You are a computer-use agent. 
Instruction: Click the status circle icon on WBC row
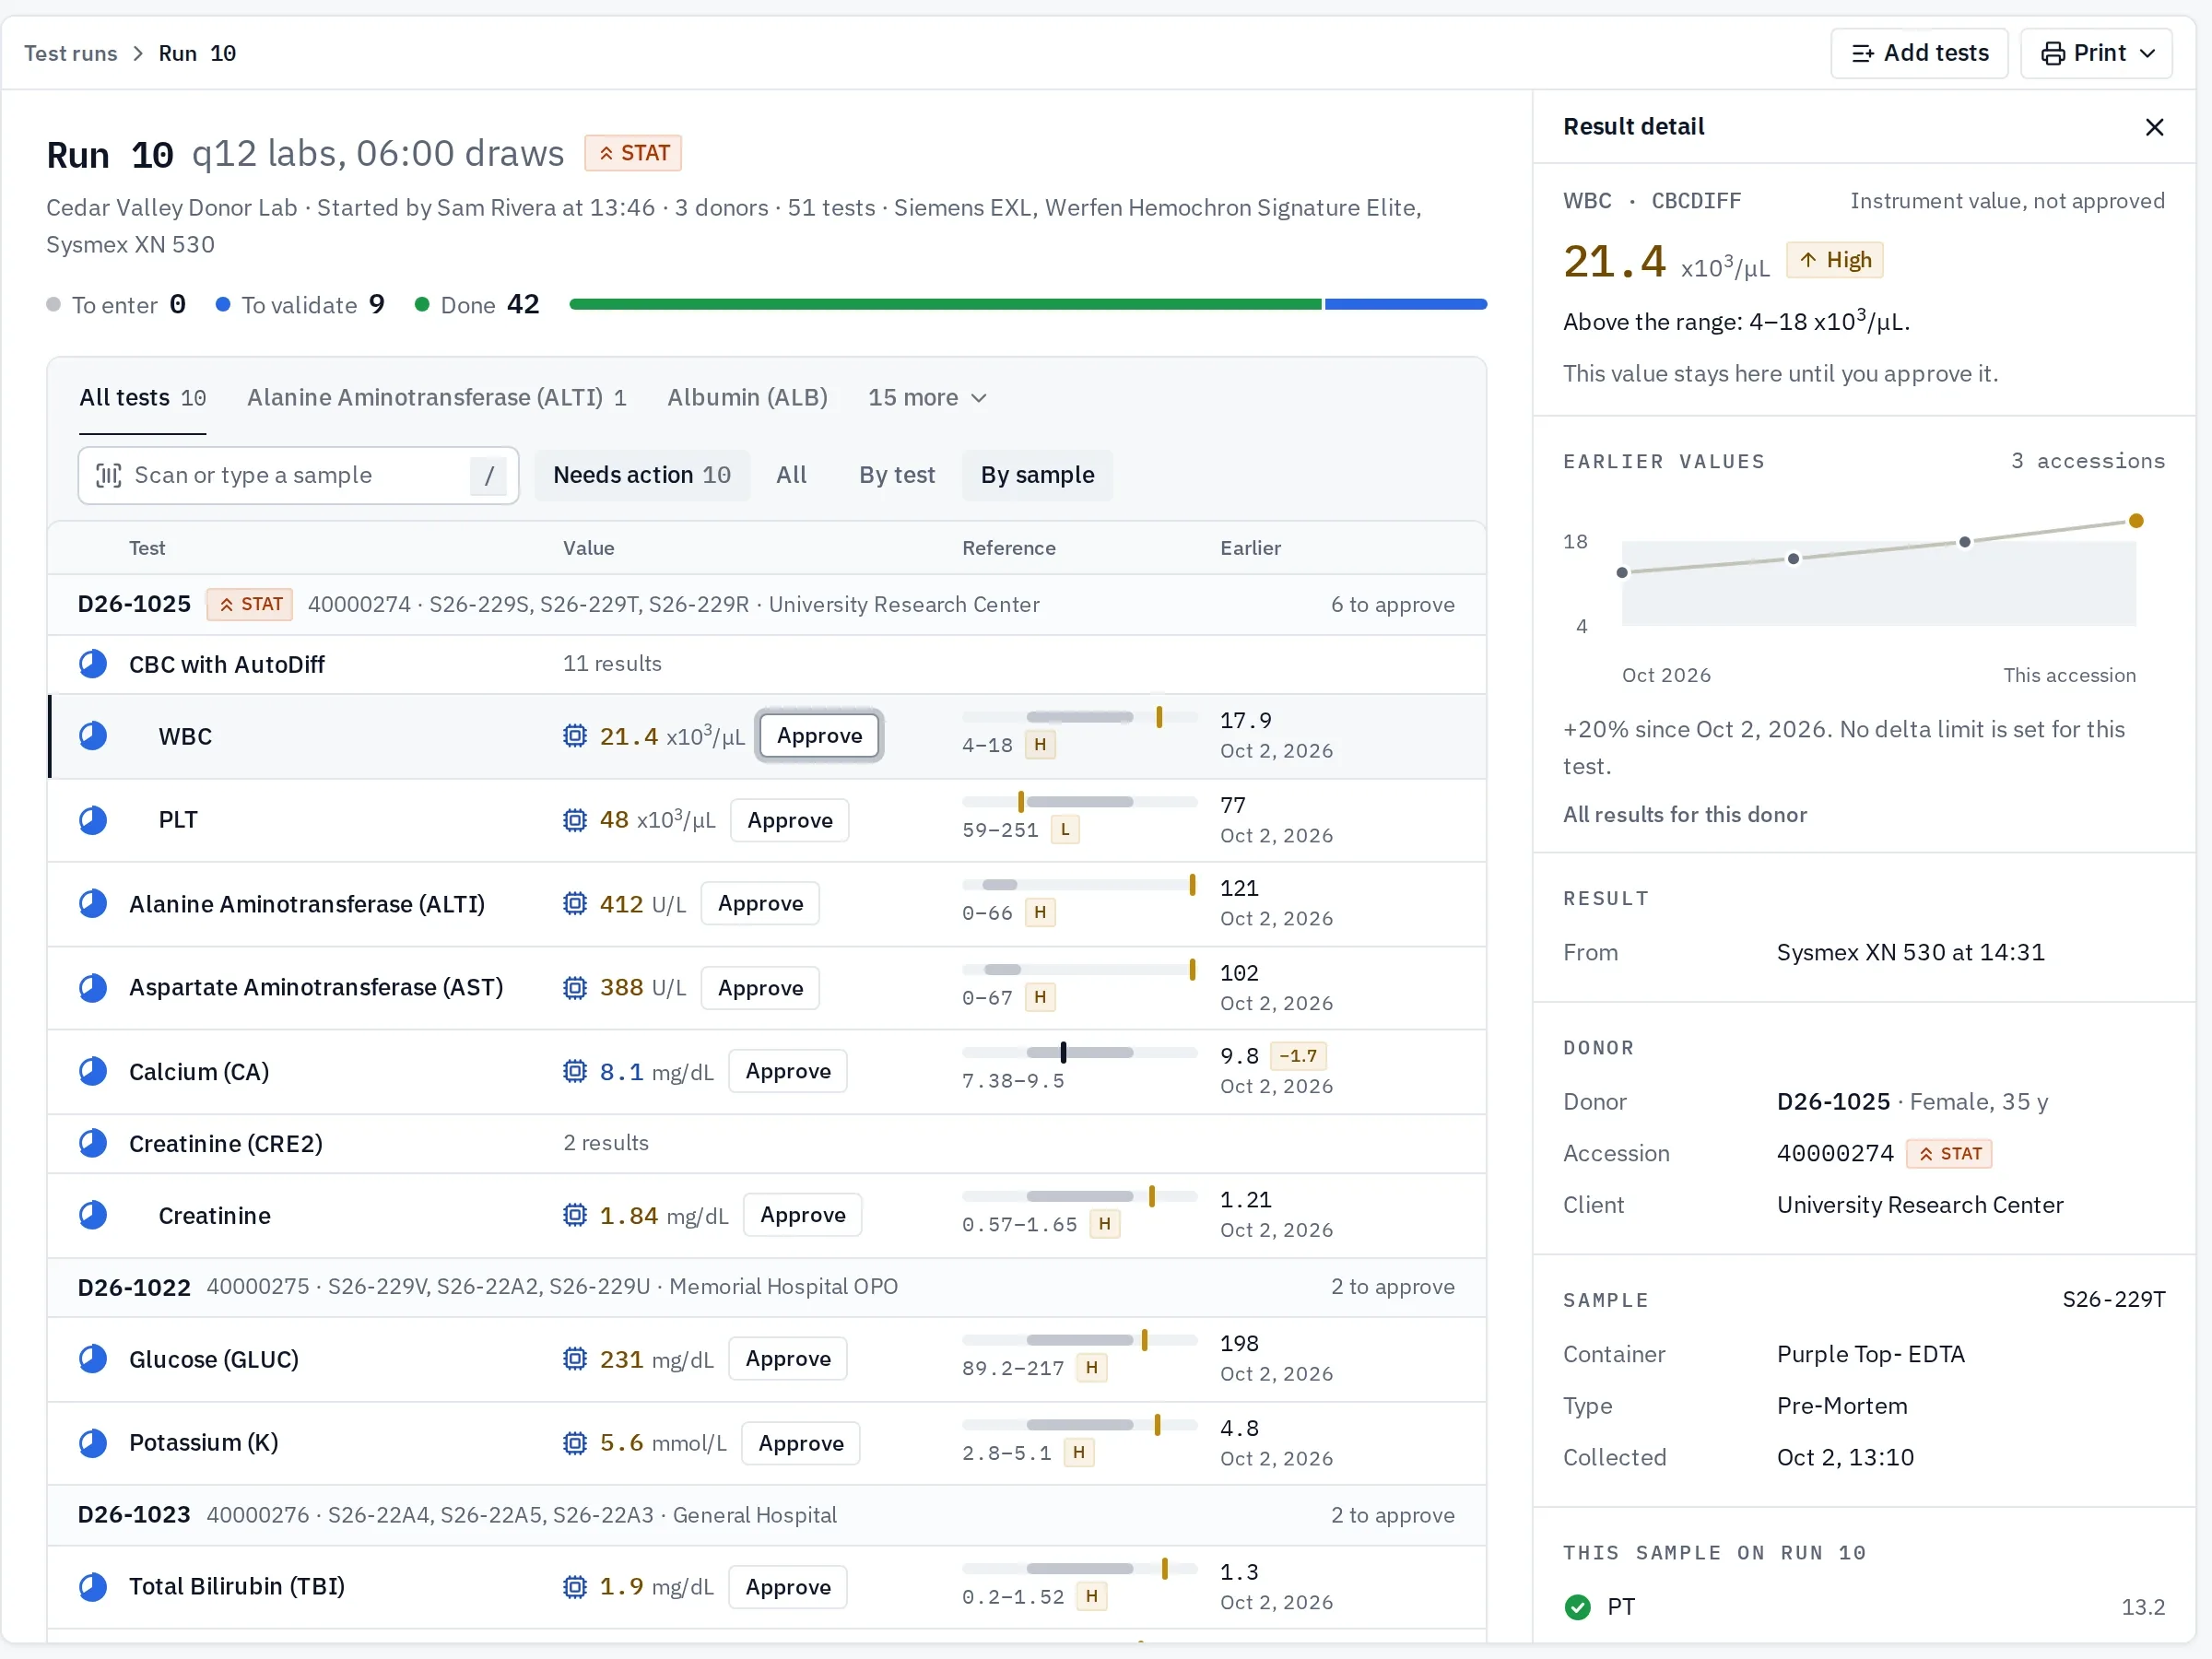click(x=93, y=736)
